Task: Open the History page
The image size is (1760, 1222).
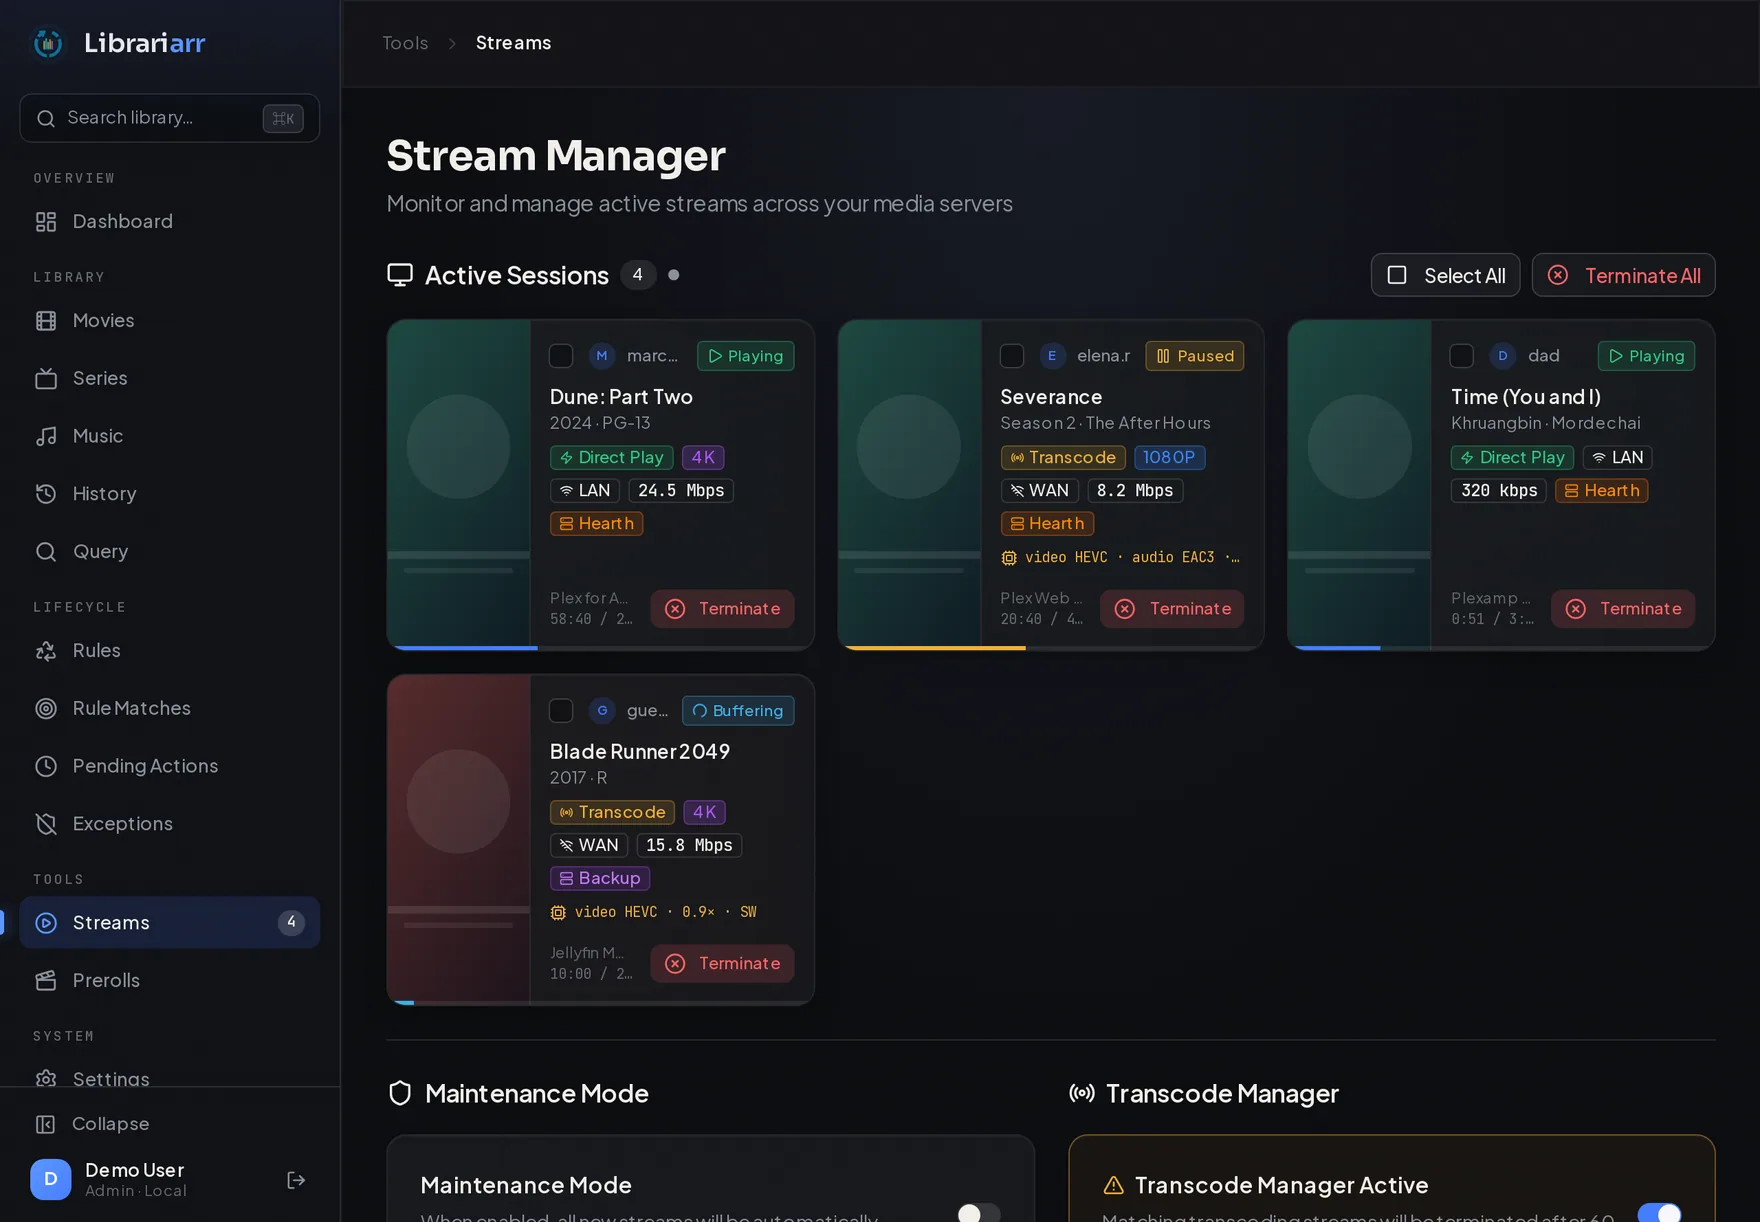Action: (170, 493)
